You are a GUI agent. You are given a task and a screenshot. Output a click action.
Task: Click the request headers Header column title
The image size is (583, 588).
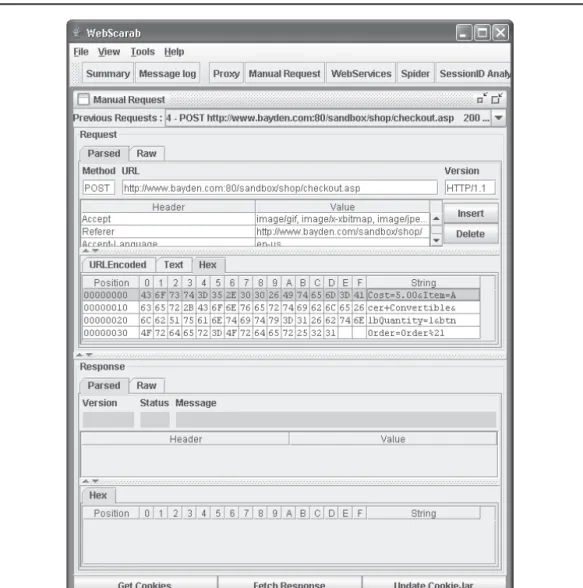click(168, 207)
